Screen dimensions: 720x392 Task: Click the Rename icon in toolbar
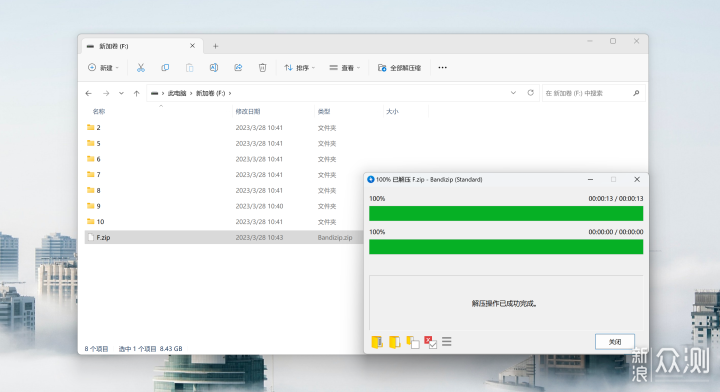[x=214, y=67]
